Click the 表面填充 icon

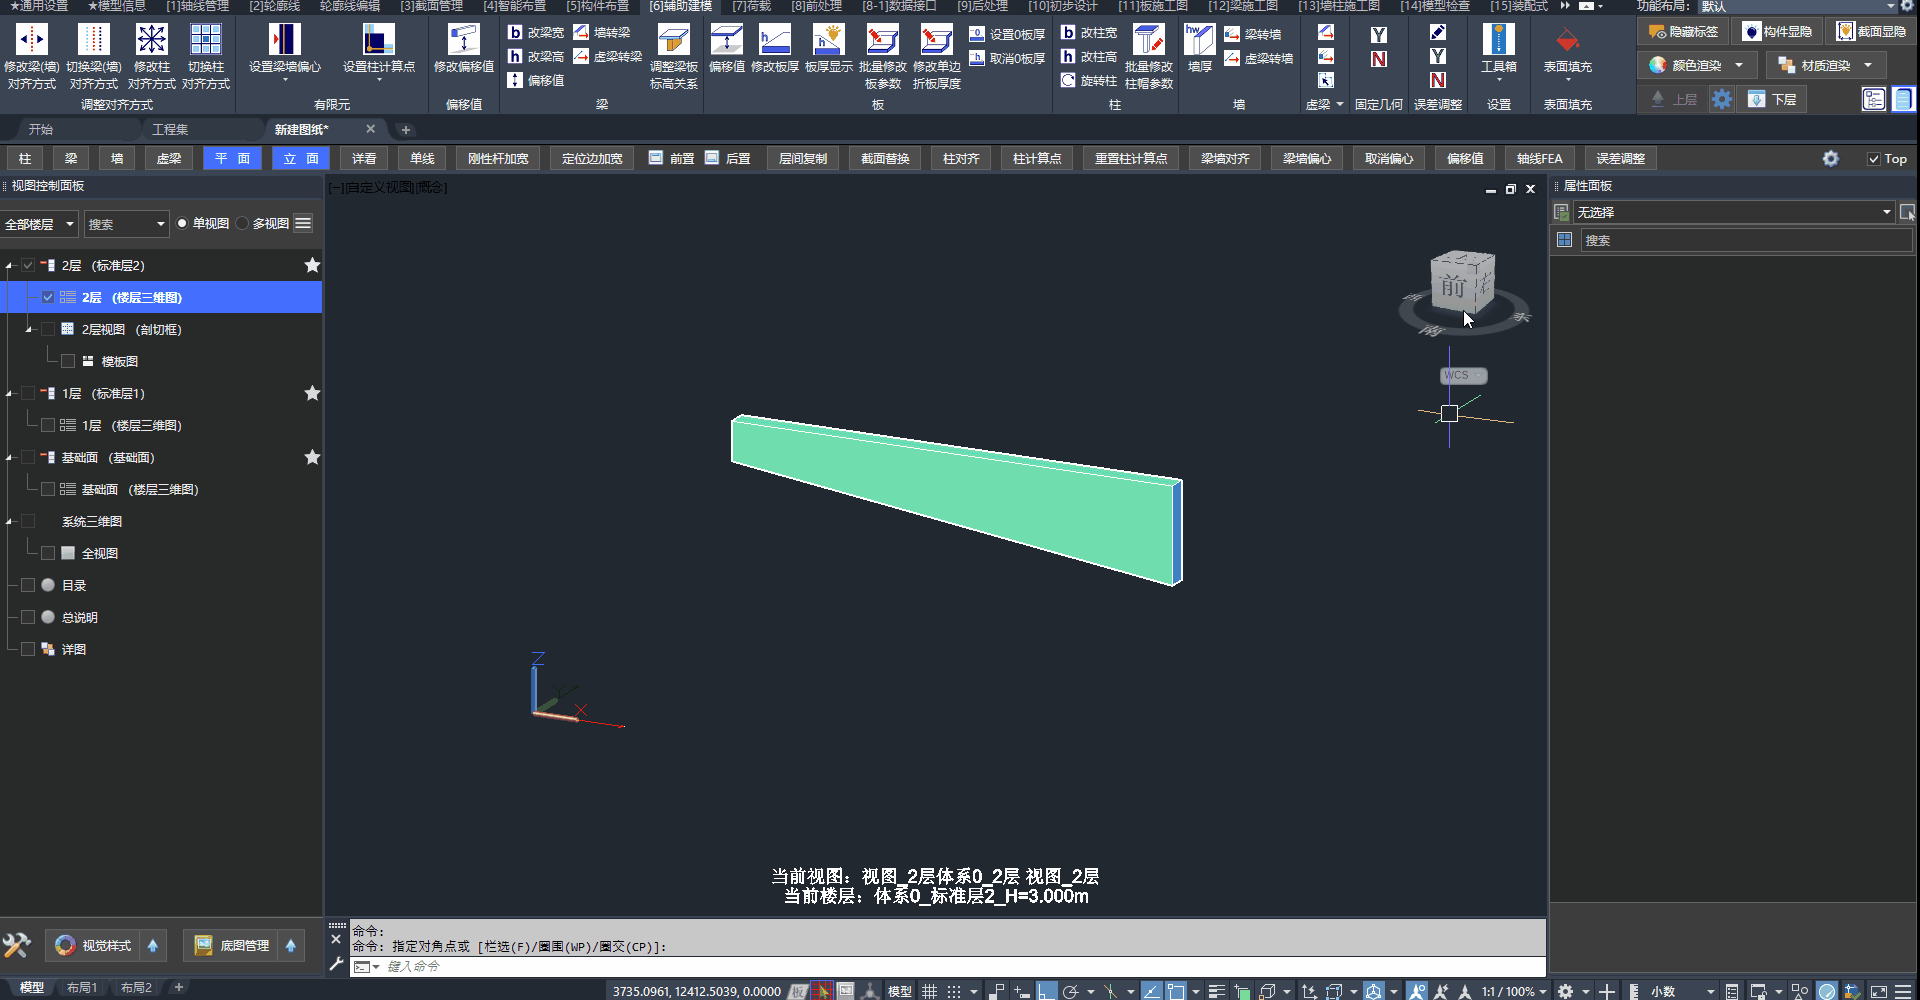click(x=1567, y=41)
